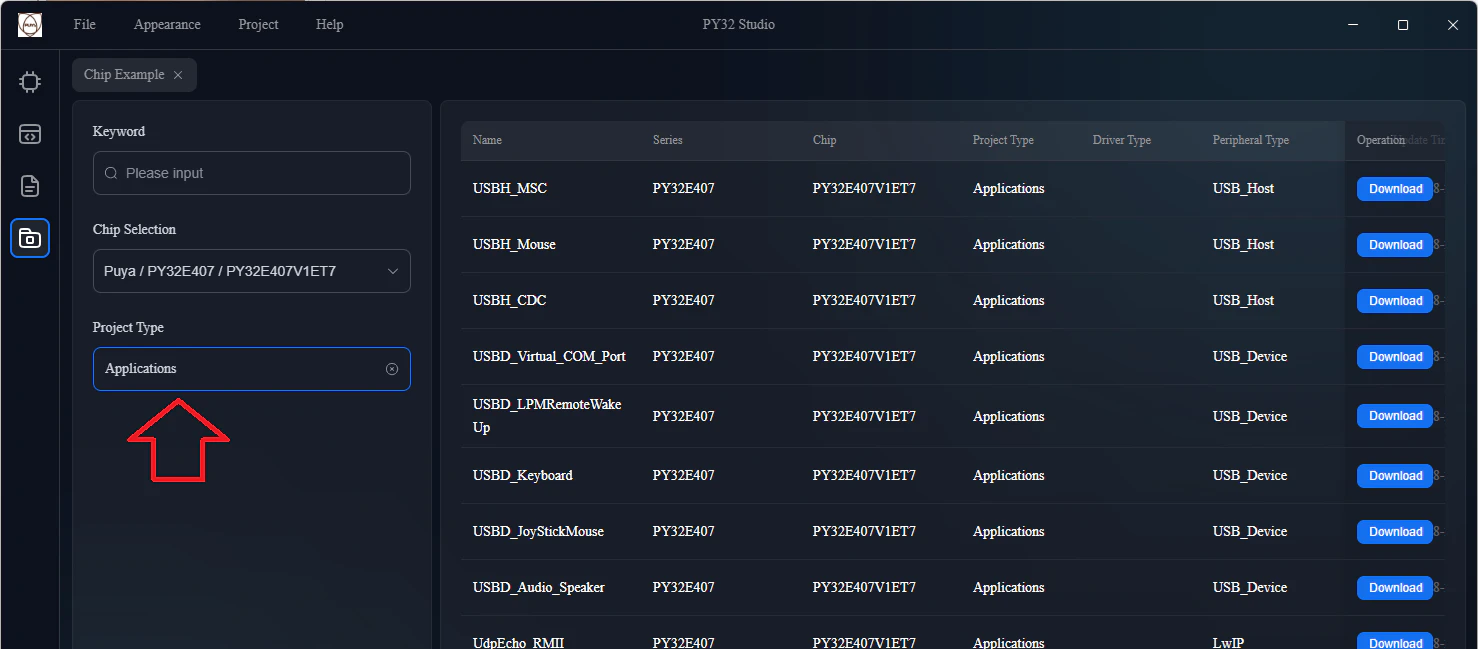The height and width of the screenshot is (649, 1478).
Task: Open the Project Type dropdown
Action: 252,369
